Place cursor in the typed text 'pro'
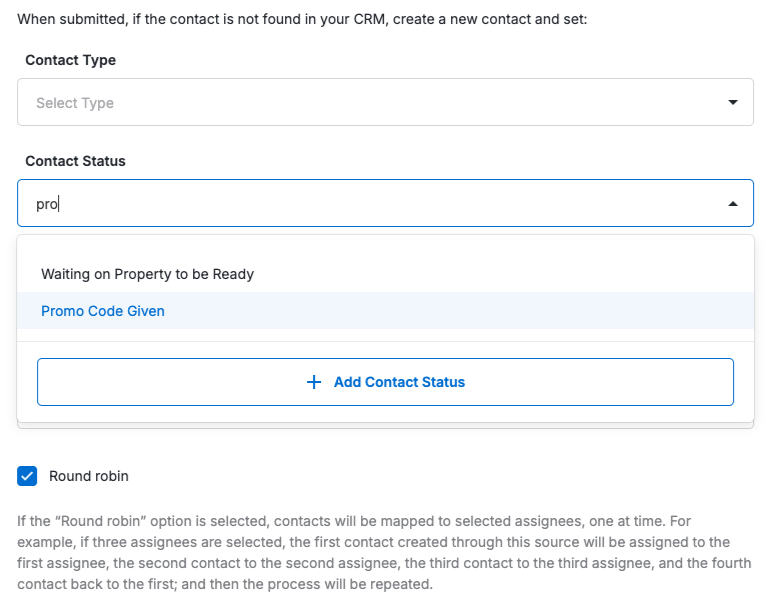 coord(47,204)
